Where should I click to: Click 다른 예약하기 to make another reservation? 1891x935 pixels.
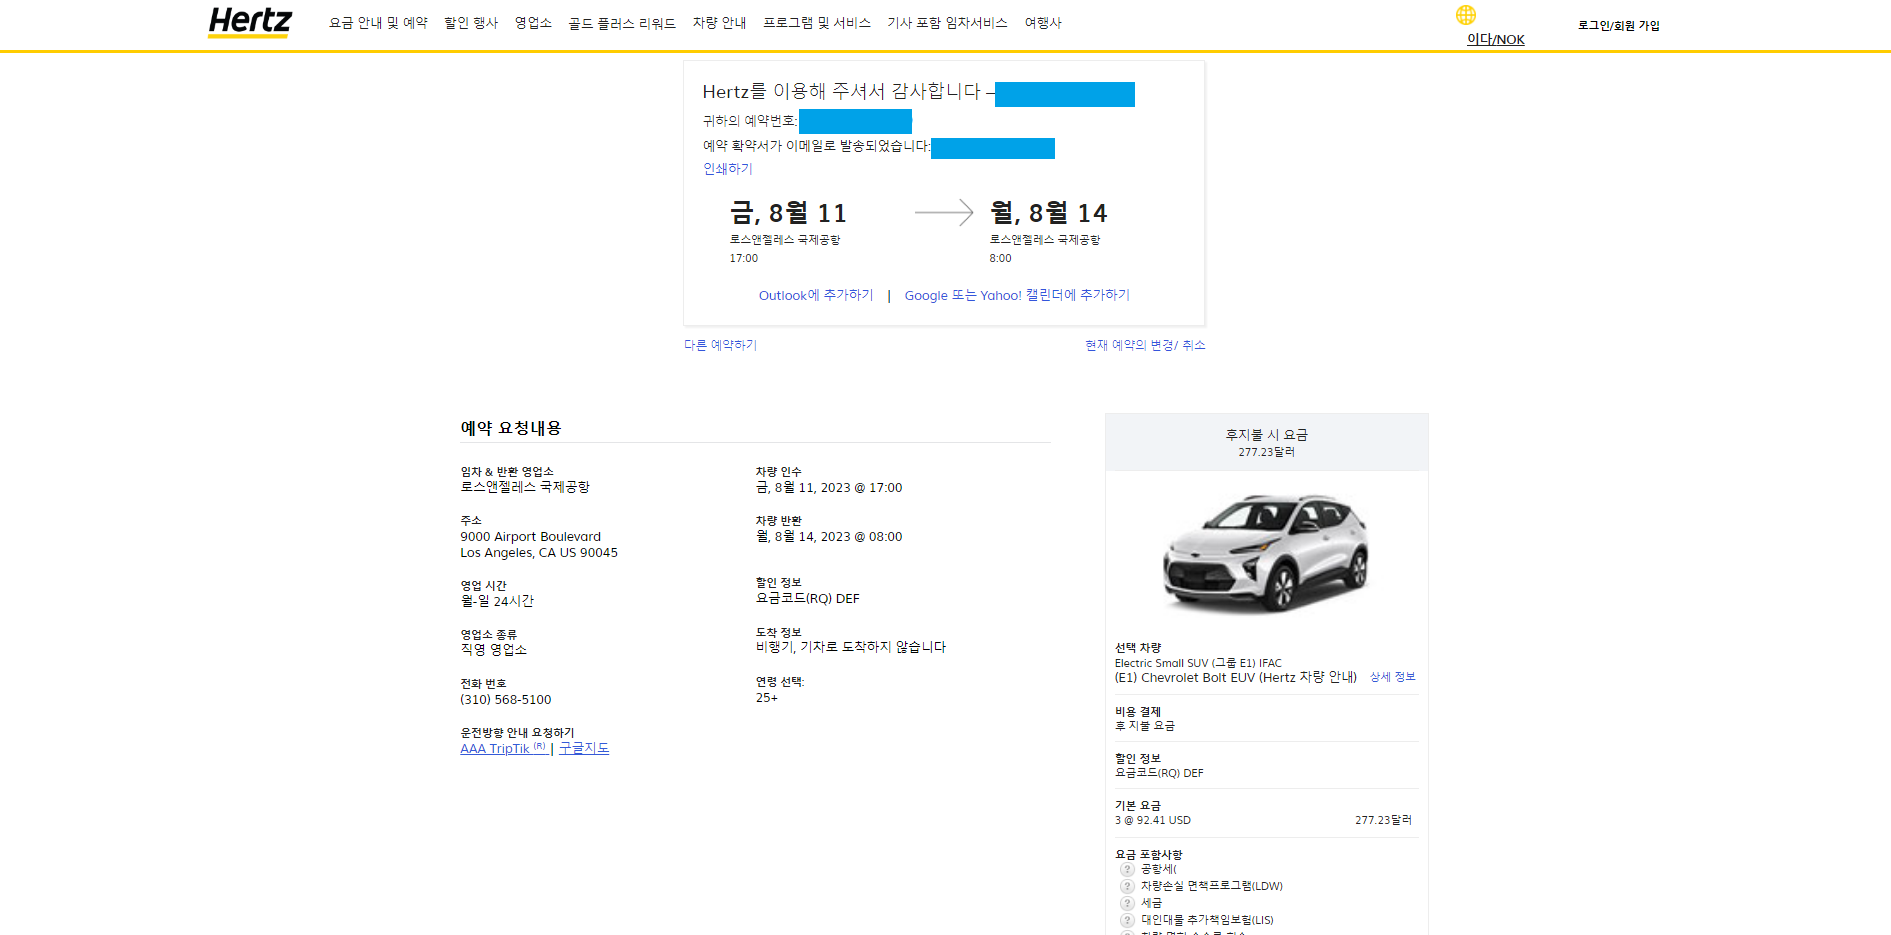pos(719,345)
